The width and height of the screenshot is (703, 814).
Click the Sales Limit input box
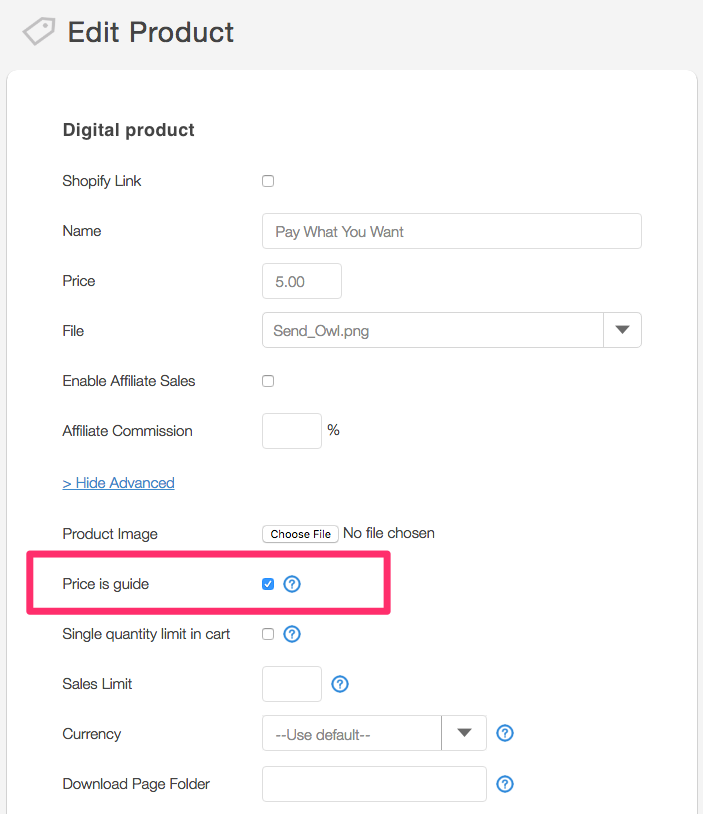292,684
